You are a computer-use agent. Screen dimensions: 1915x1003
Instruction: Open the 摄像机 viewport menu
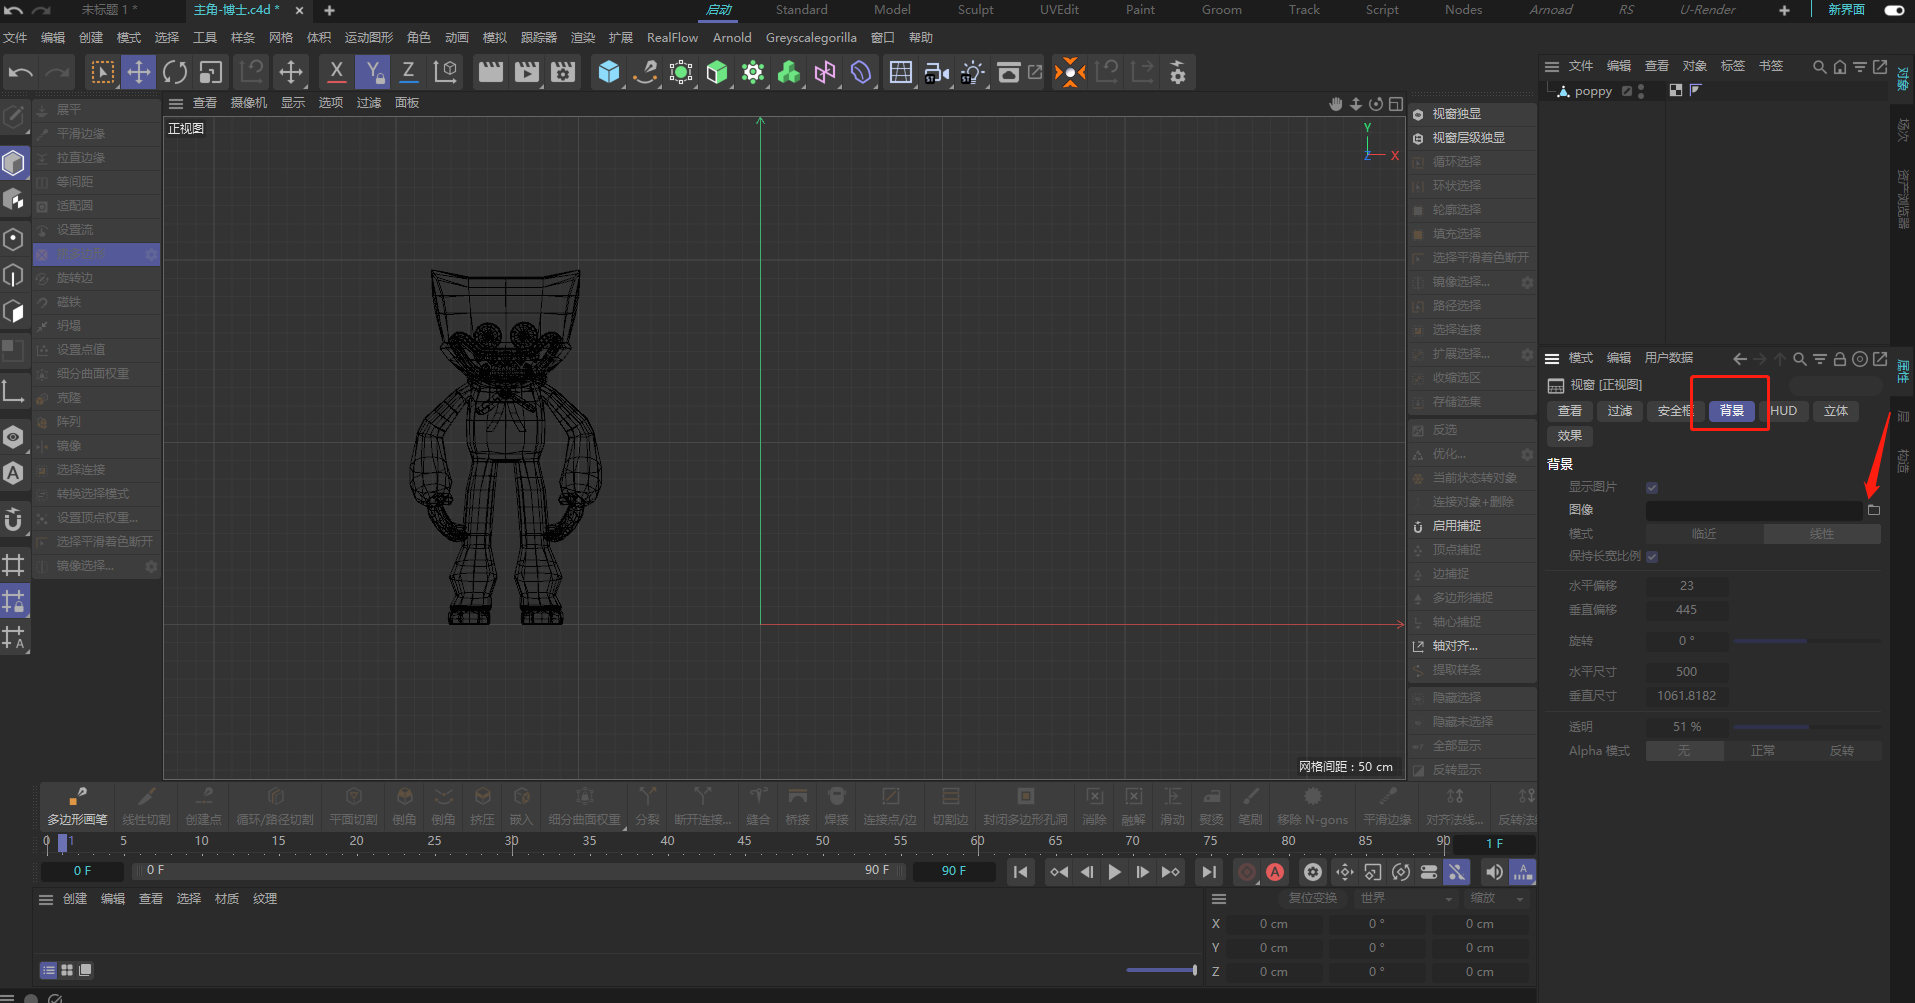(249, 103)
